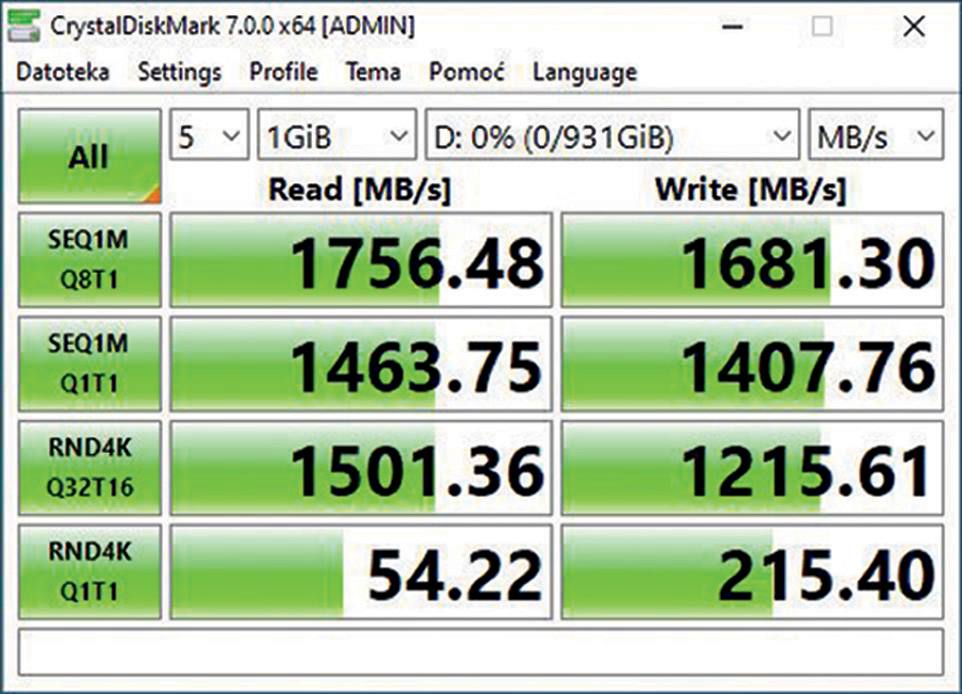The width and height of the screenshot is (962, 694).
Task: Start the SEQ1M Q1T1 test
Action: (x=89, y=364)
